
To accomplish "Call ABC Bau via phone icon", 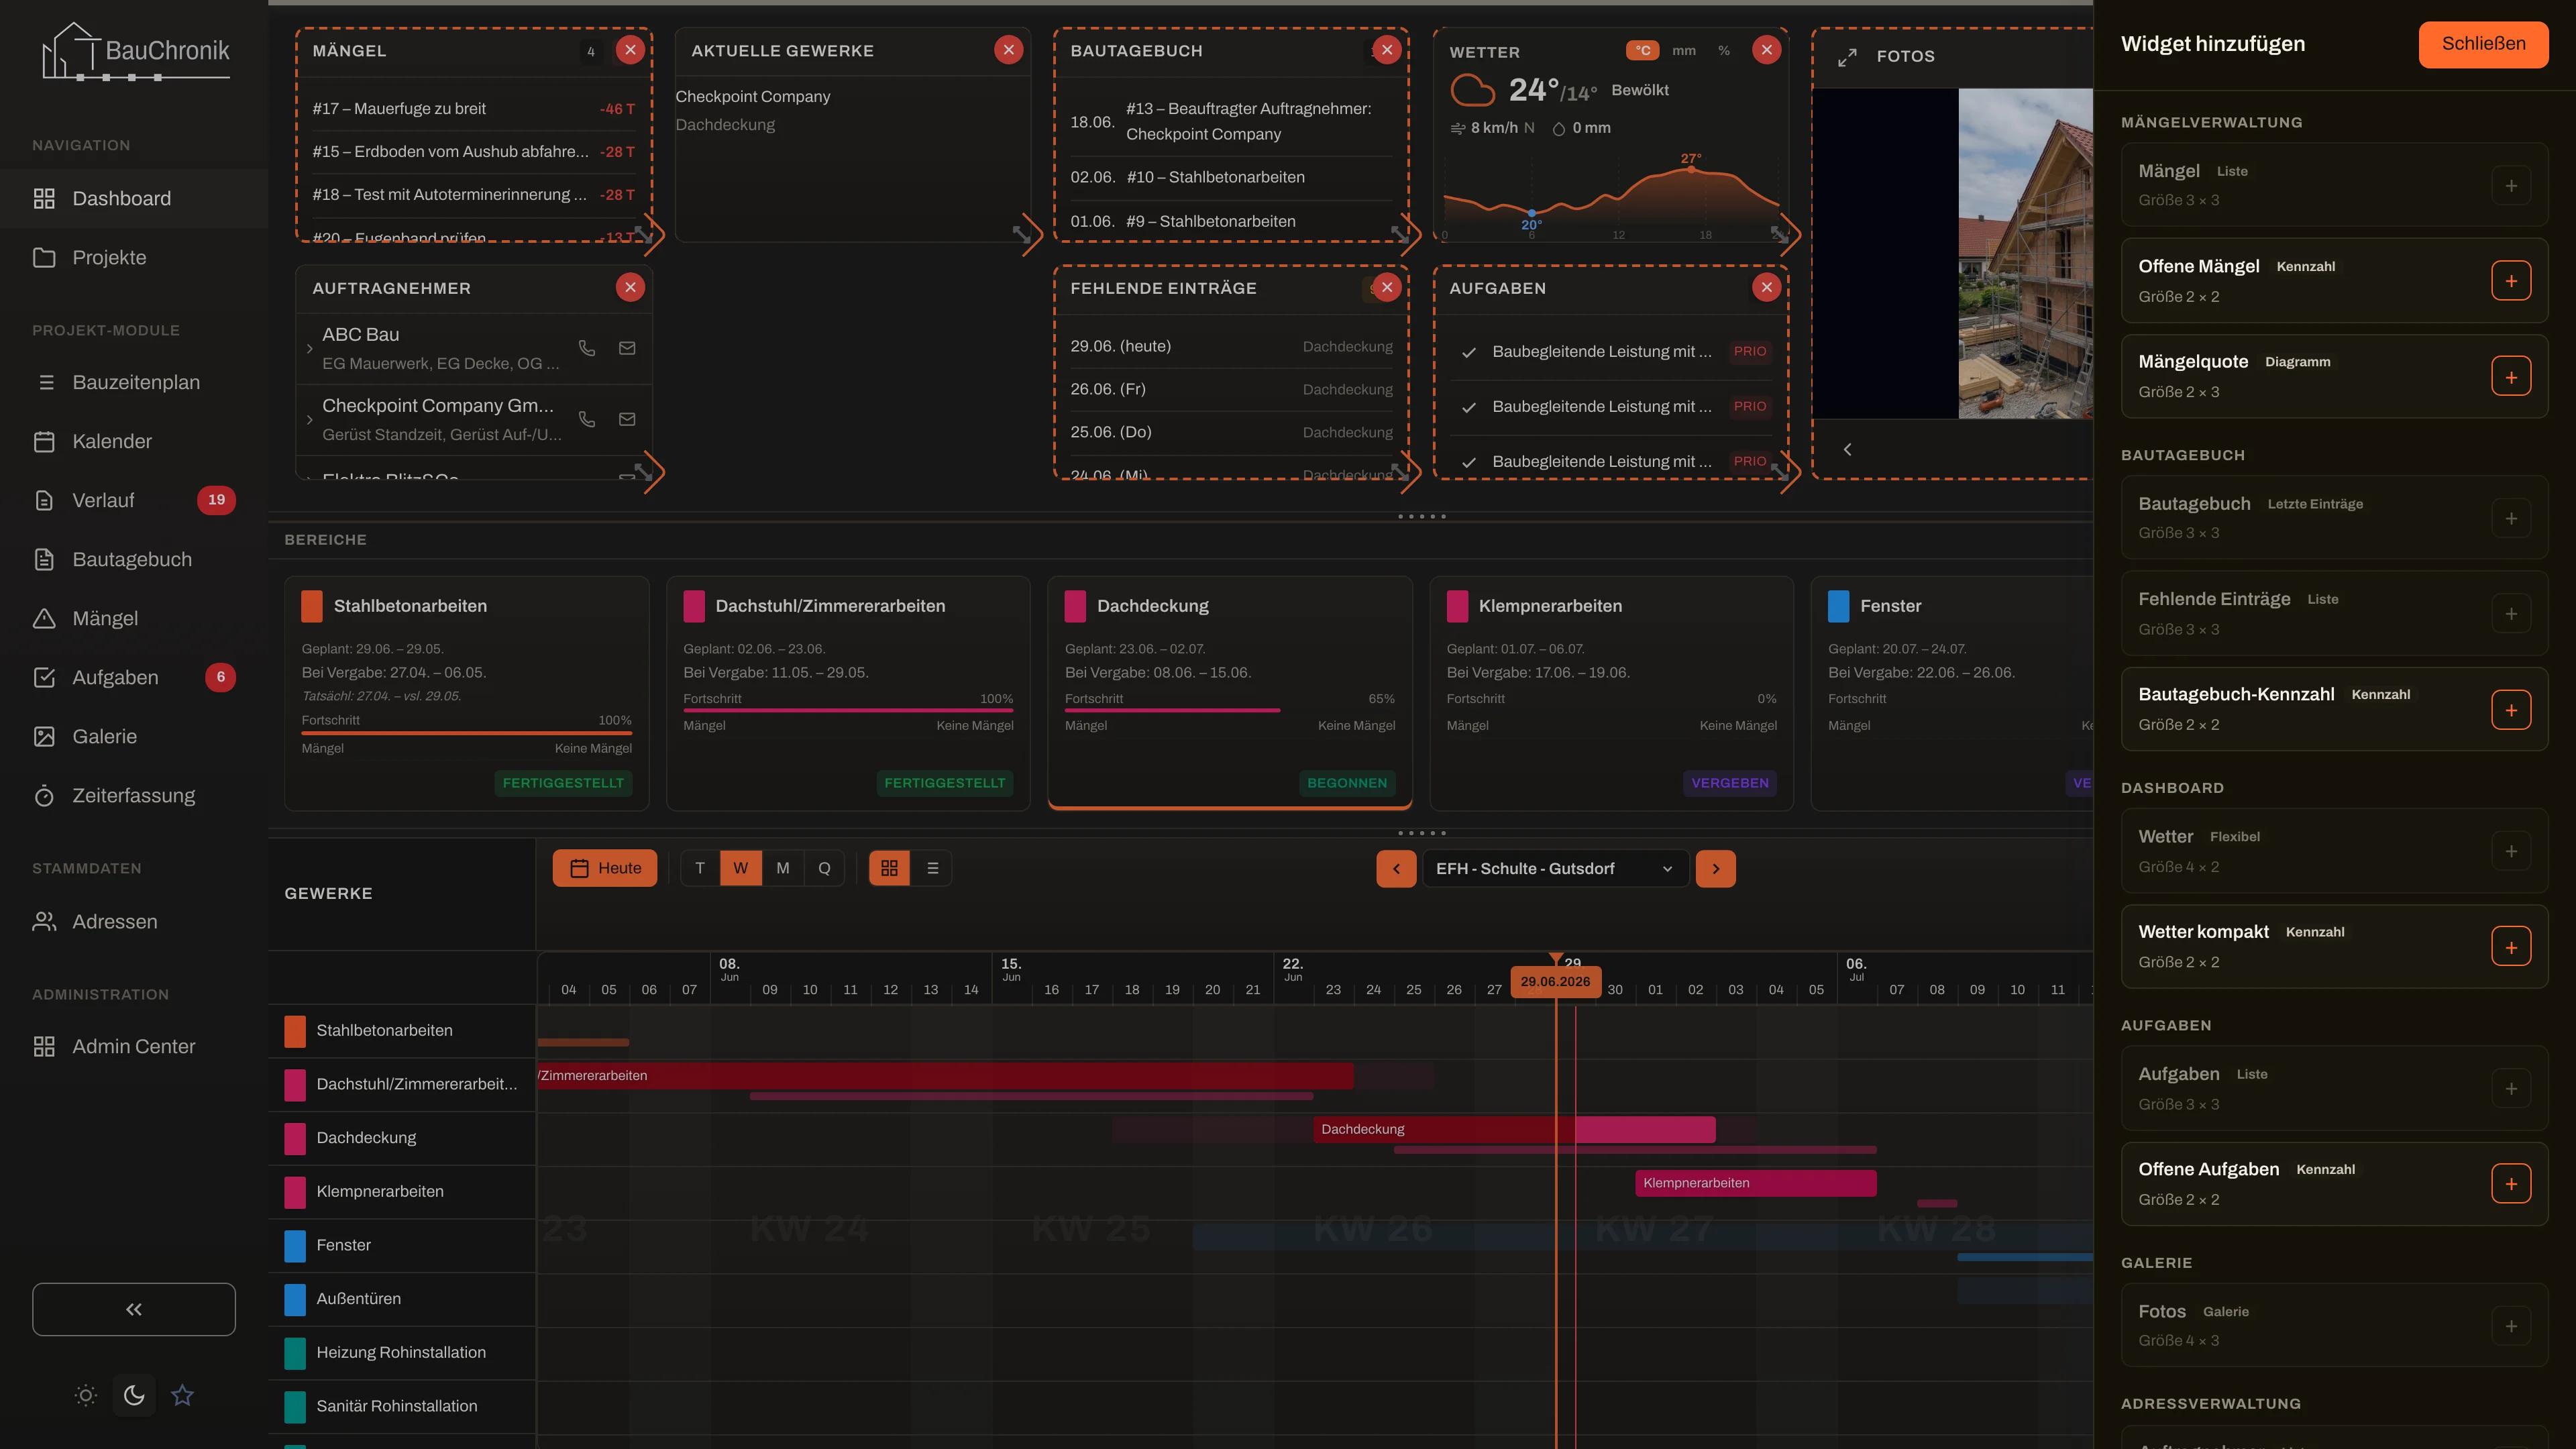I will [x=587, y=348].
